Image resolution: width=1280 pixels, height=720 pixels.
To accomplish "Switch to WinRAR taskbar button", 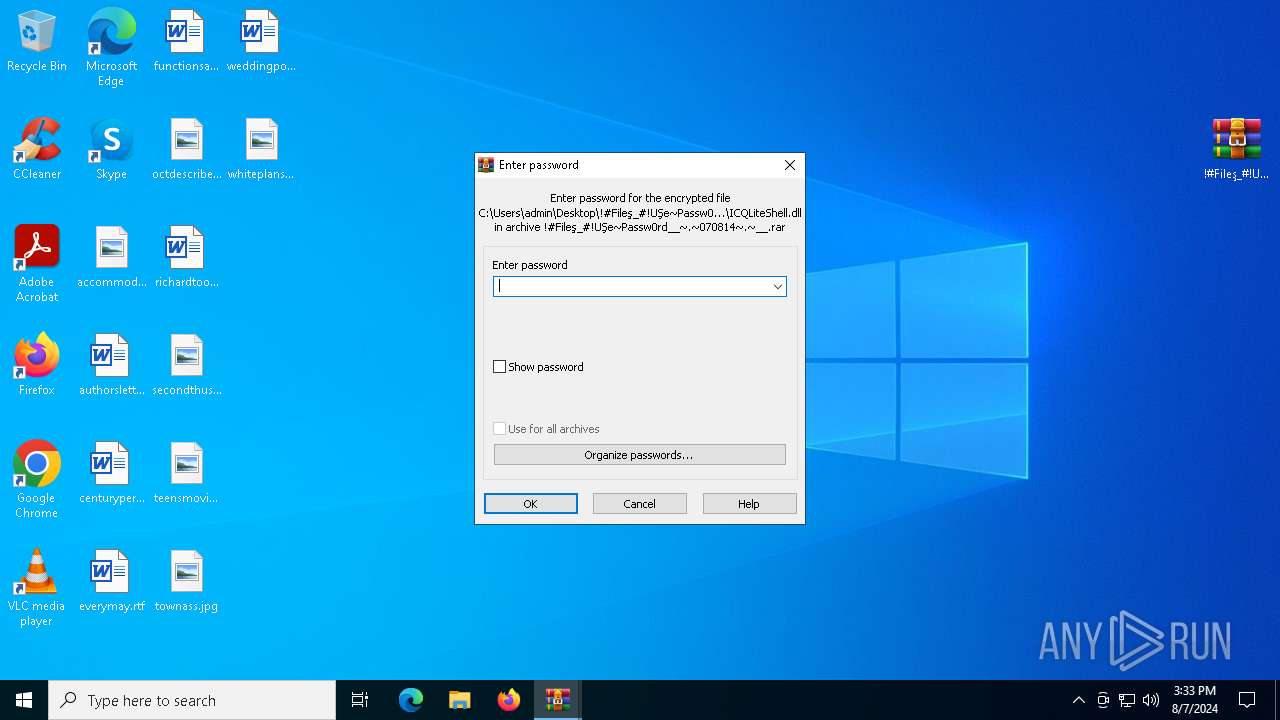I will tap(558, 700).
